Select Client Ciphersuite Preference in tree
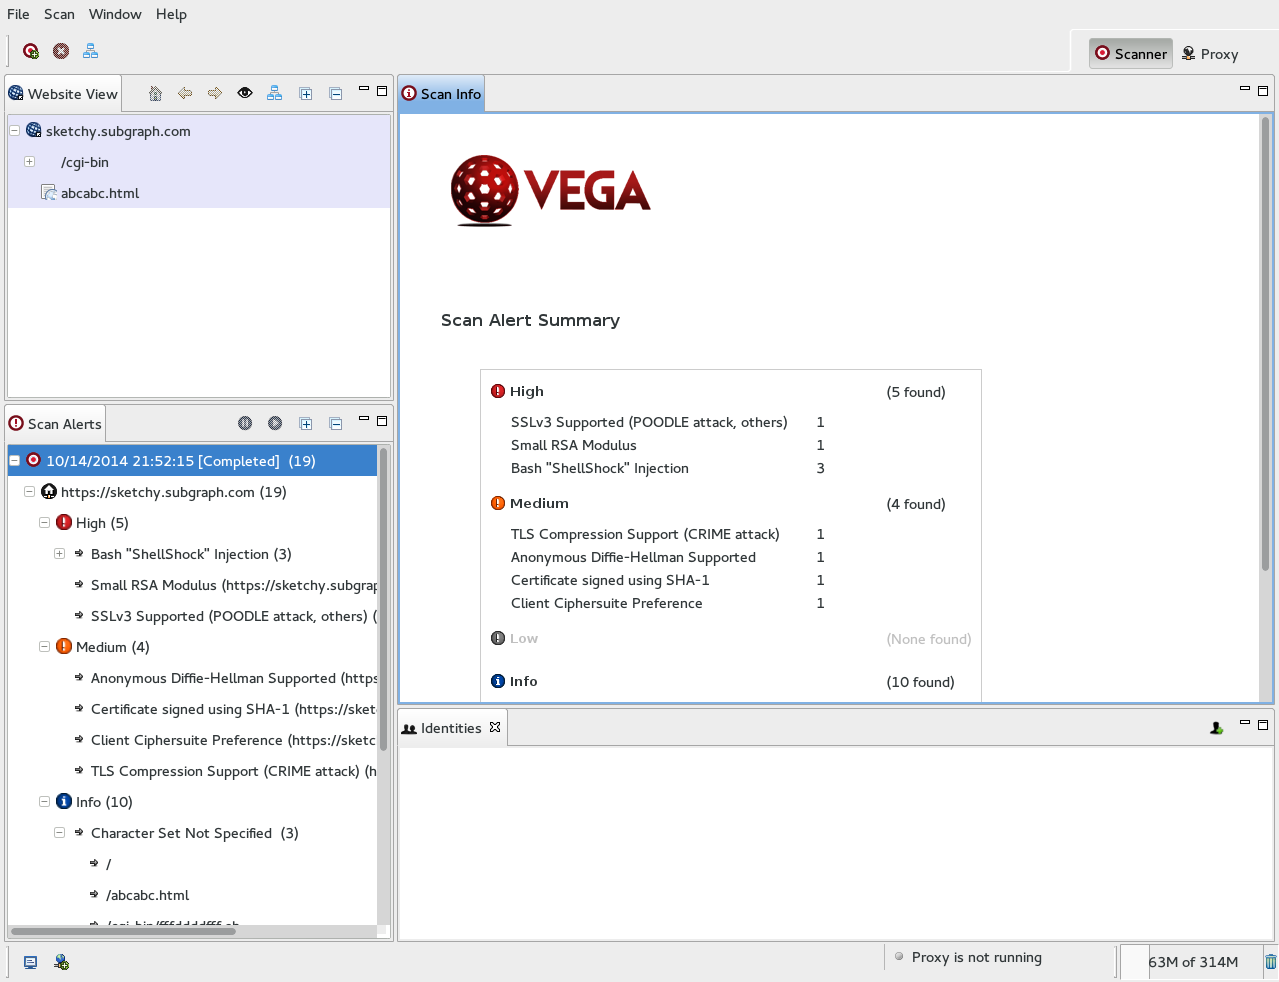 pyautogui.click(x=233, y=740)
